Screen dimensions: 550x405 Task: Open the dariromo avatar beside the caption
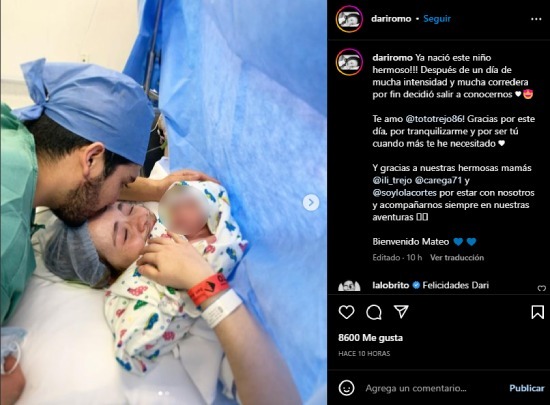click(349, 62)
